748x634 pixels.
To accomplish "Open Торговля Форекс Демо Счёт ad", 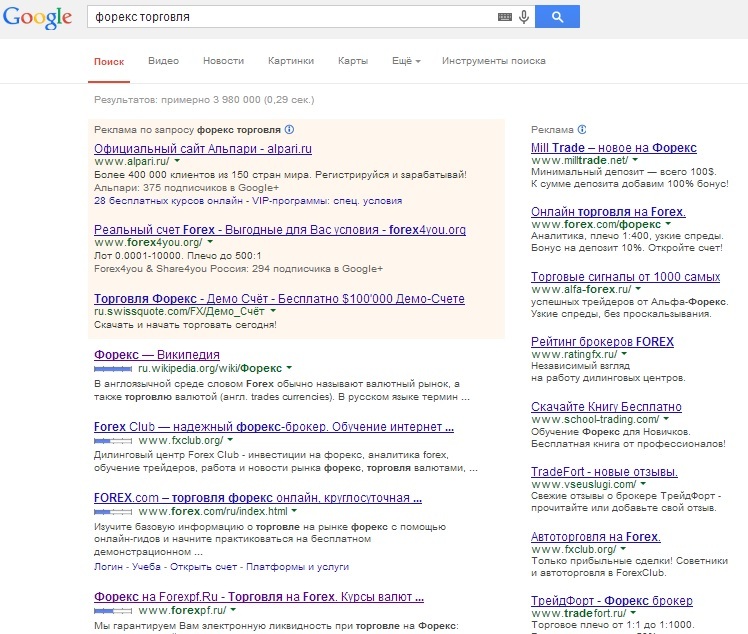I will pyautogui.click(x=280, y=299).
